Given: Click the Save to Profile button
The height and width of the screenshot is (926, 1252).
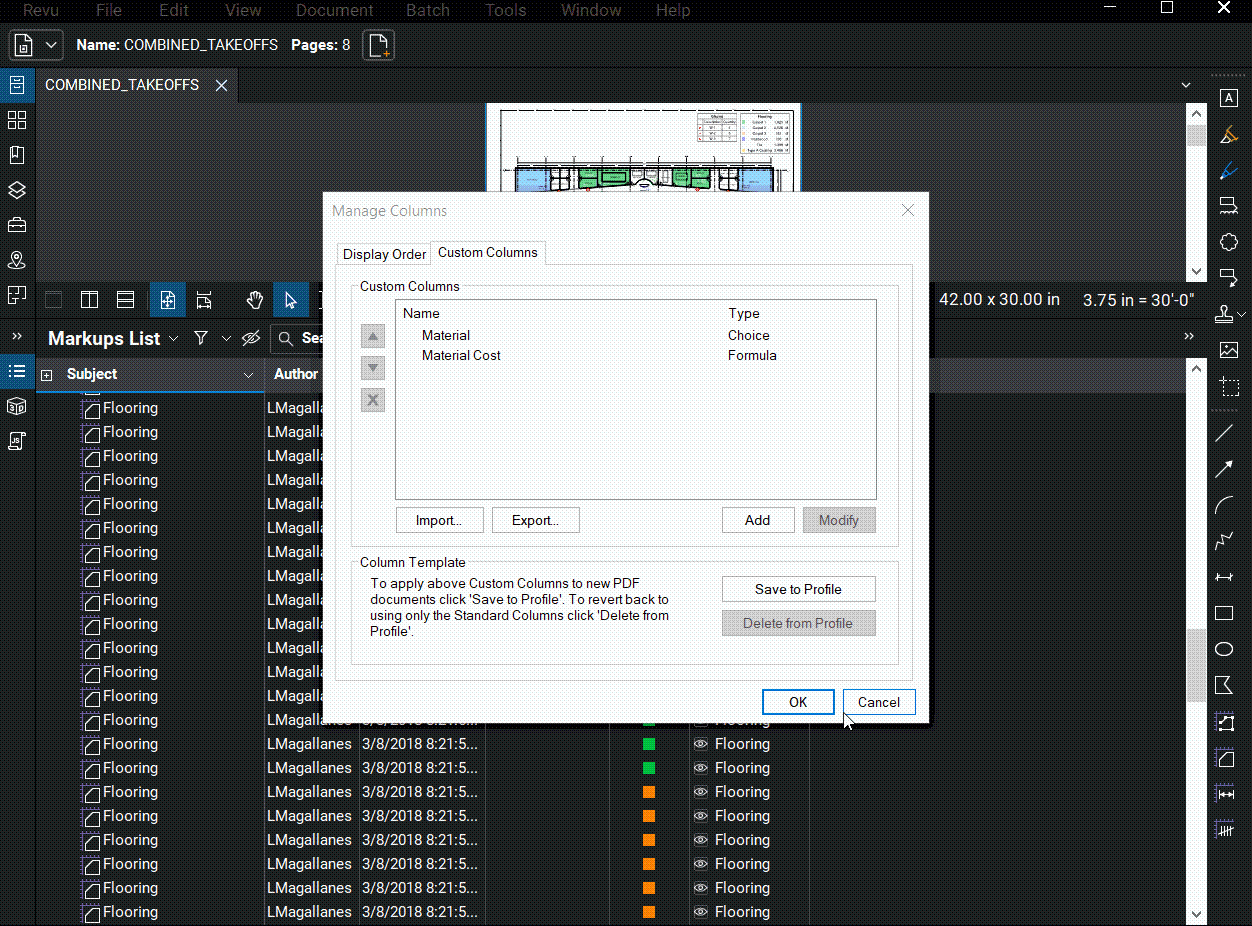Looking at the screenshot, I should click(x=798, y=589).
